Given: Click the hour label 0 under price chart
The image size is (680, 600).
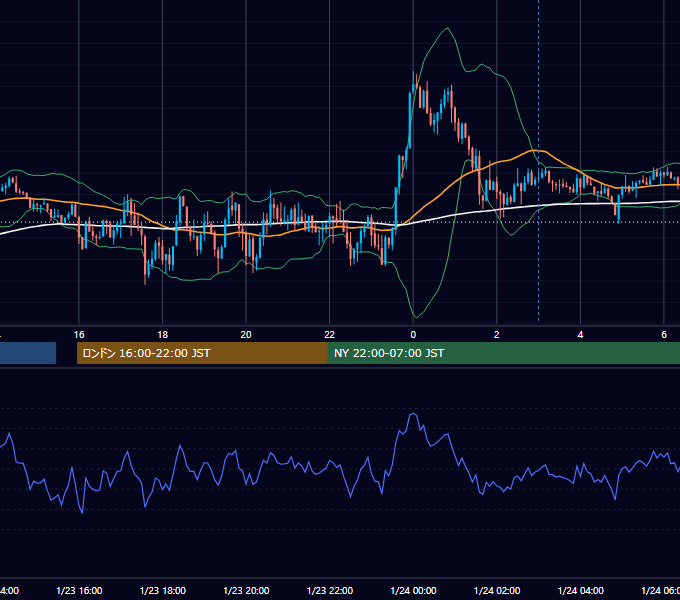Looking at the screenshot, I should pyautogui.click(x=413, y=335).
